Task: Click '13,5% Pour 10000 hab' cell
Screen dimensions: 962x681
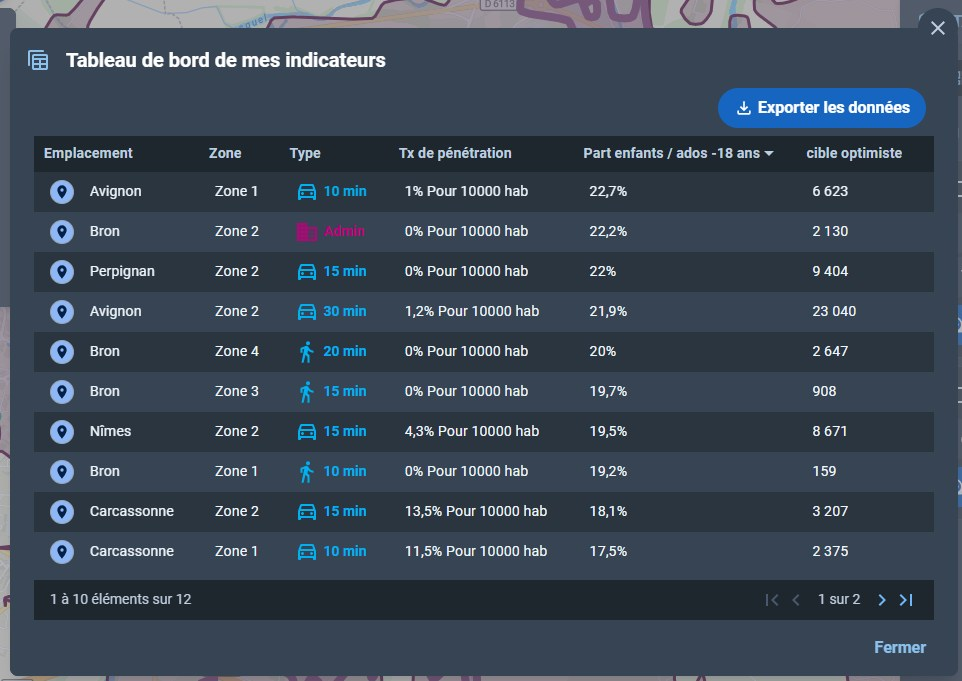Action: (x=475, y=511)
